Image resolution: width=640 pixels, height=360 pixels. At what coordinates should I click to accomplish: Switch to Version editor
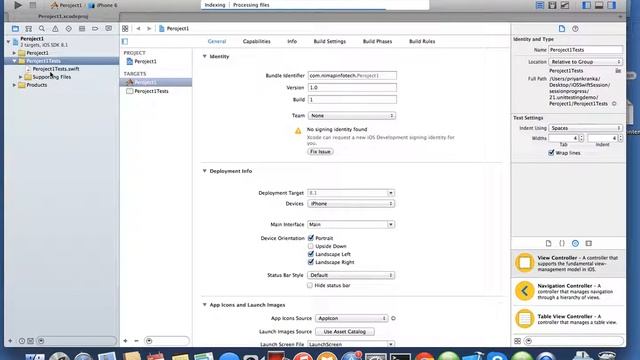tap(565, 5)
